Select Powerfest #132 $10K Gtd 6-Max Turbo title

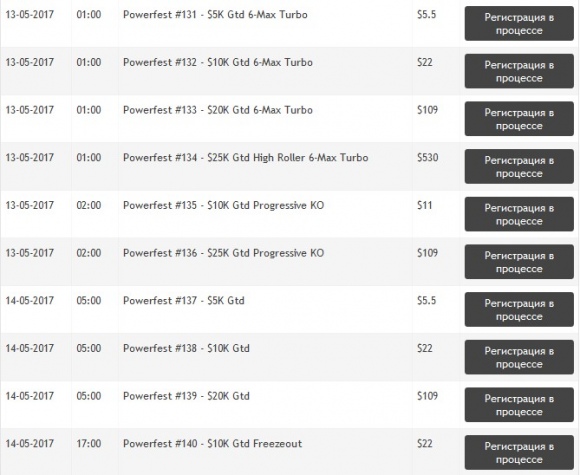(x=218, y=63)
